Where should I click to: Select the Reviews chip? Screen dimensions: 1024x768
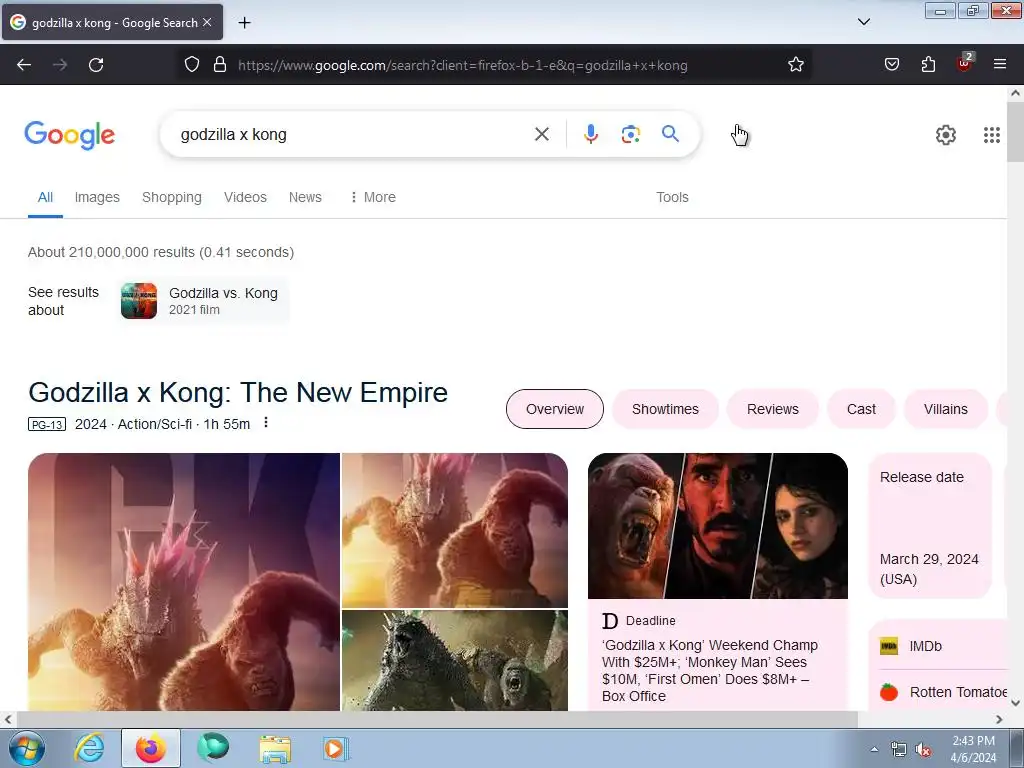click(773, 409)
